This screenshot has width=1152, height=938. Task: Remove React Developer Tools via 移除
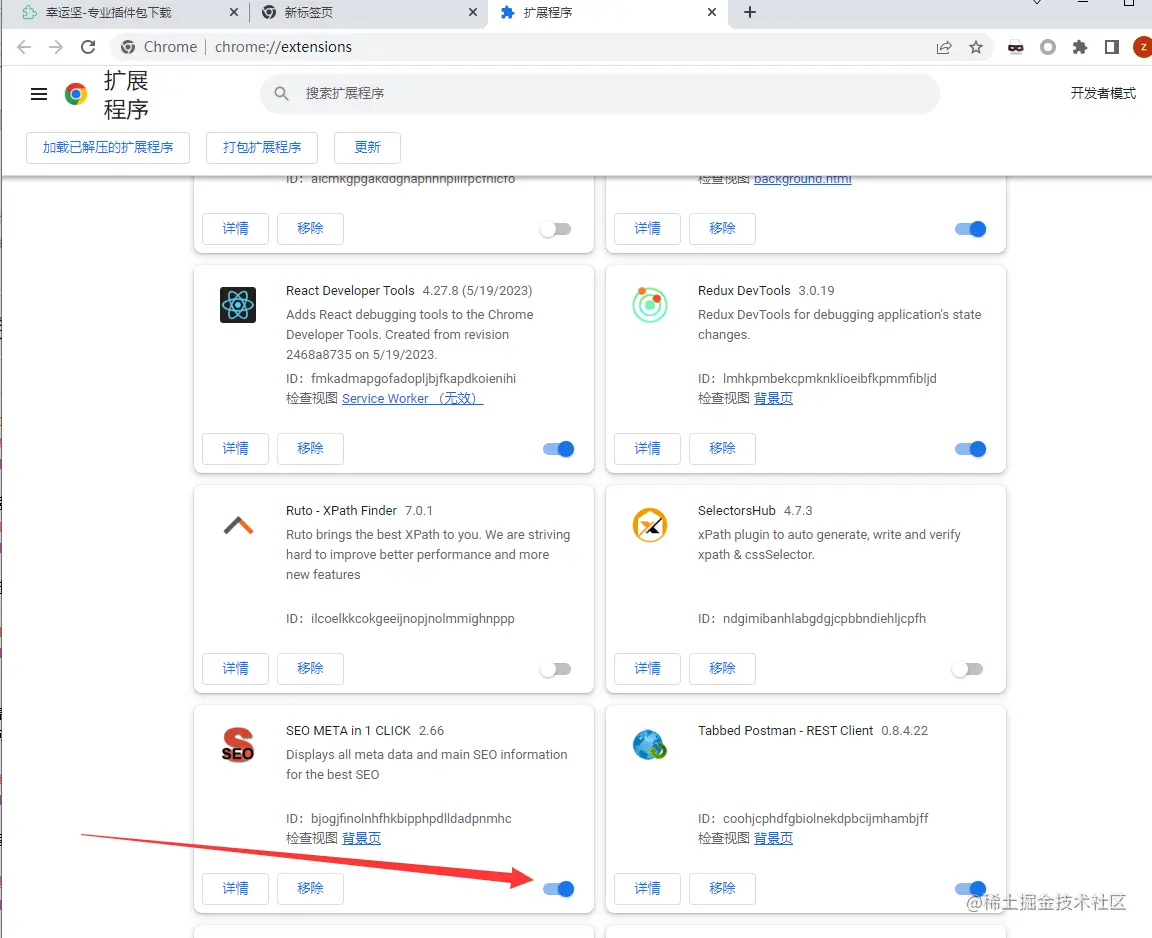[310, 449]
